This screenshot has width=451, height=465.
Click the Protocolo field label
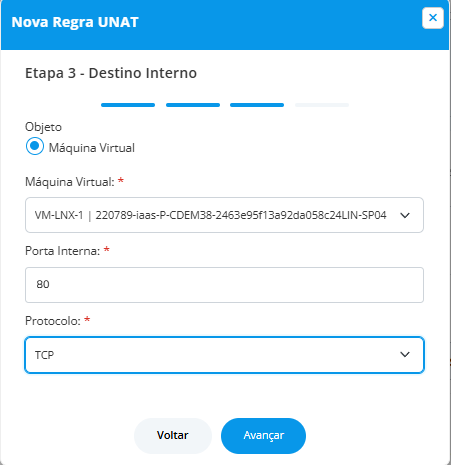coord(53,321)
